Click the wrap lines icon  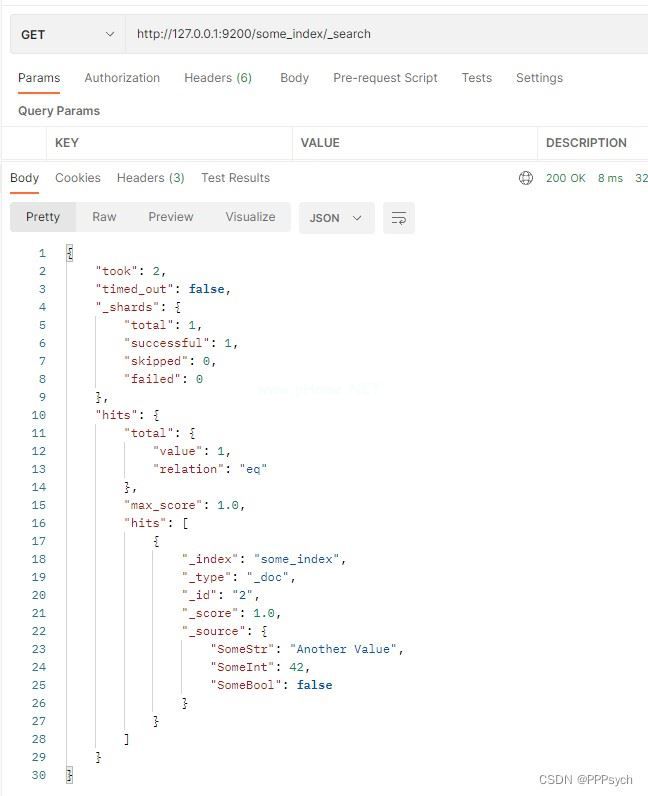pos(399,218)
